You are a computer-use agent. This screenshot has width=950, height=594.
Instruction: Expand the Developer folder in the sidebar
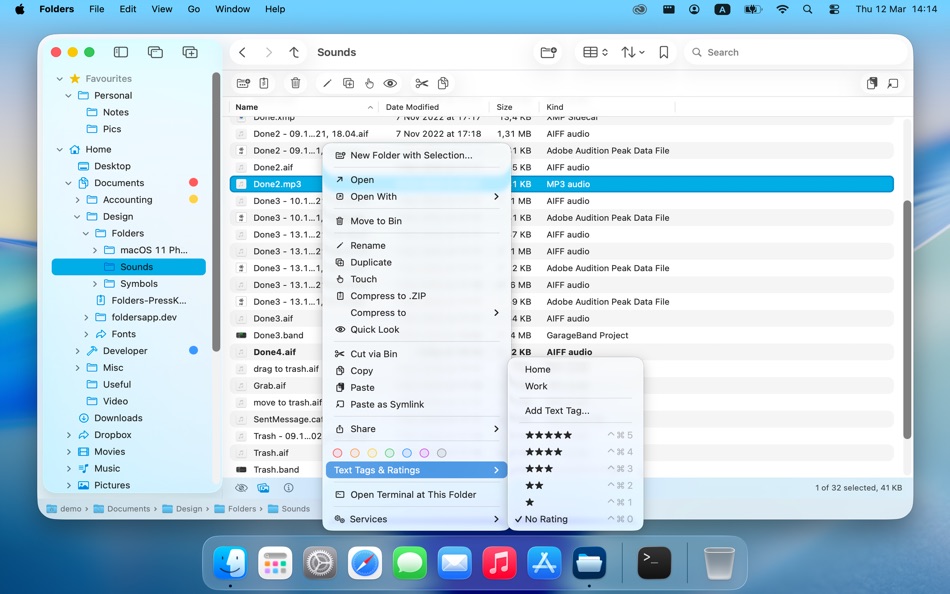click(78, 351)
